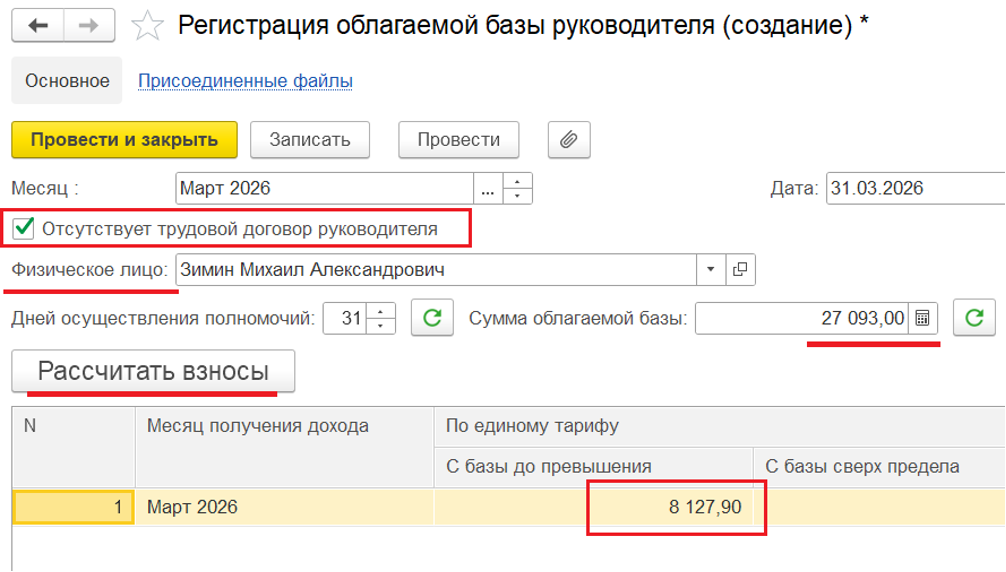
Task: Add form to favorites with star icon
Action: [147, 26]
